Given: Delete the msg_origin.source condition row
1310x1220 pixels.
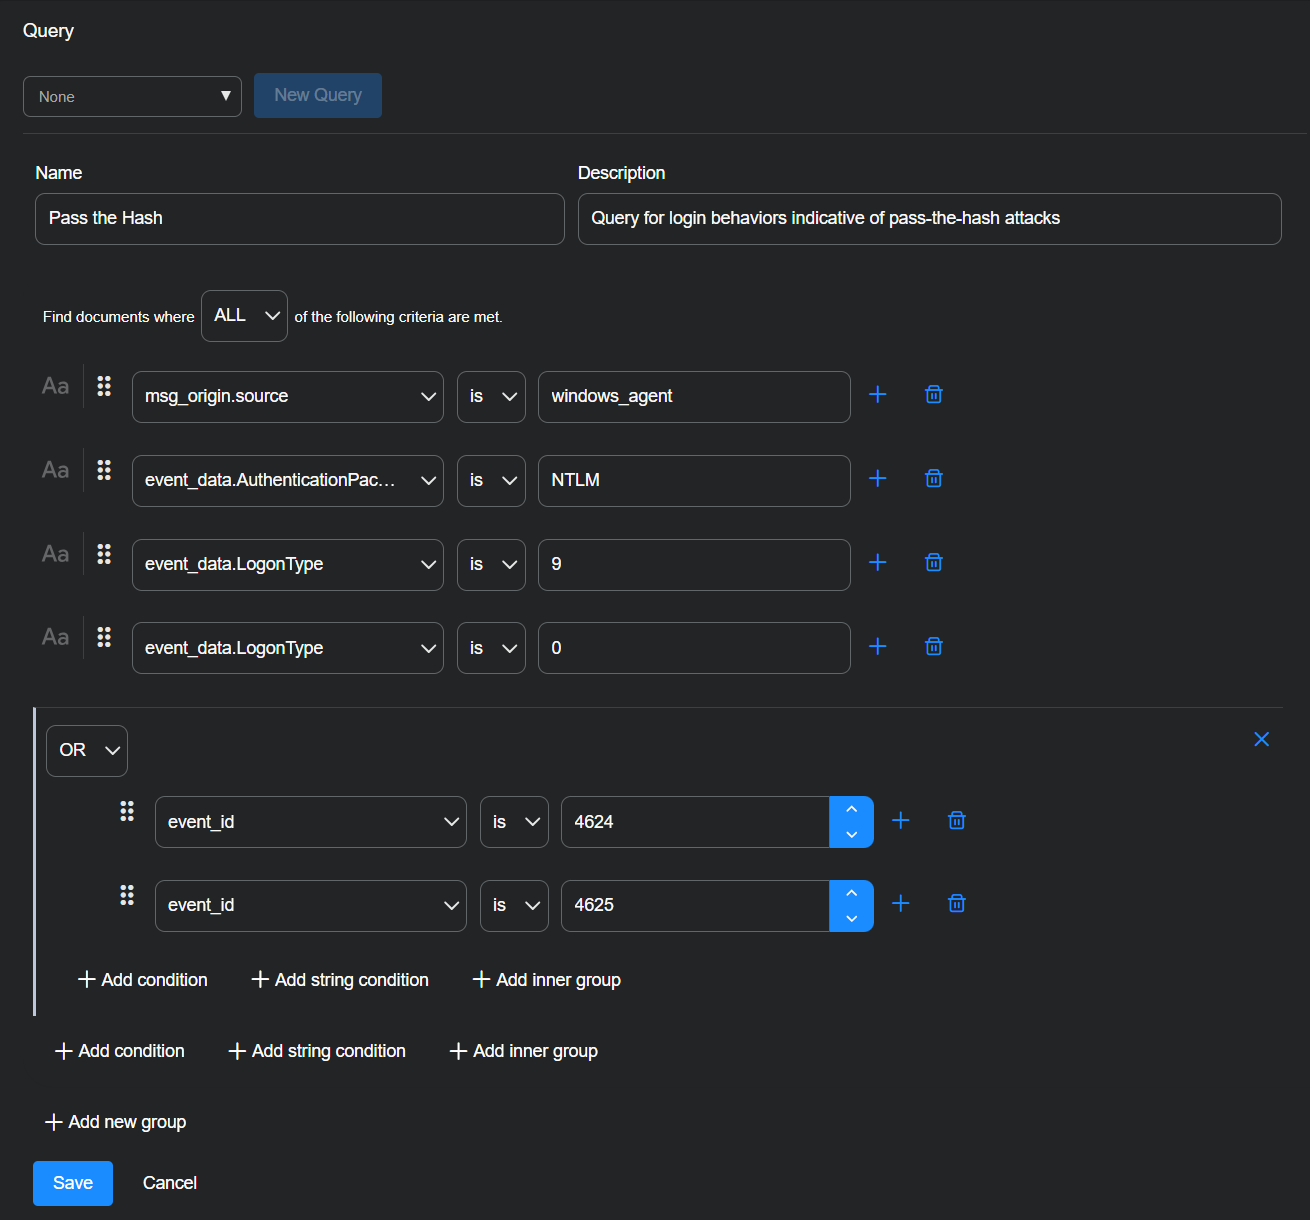Looking at the screenshot, I should [933, 395].
